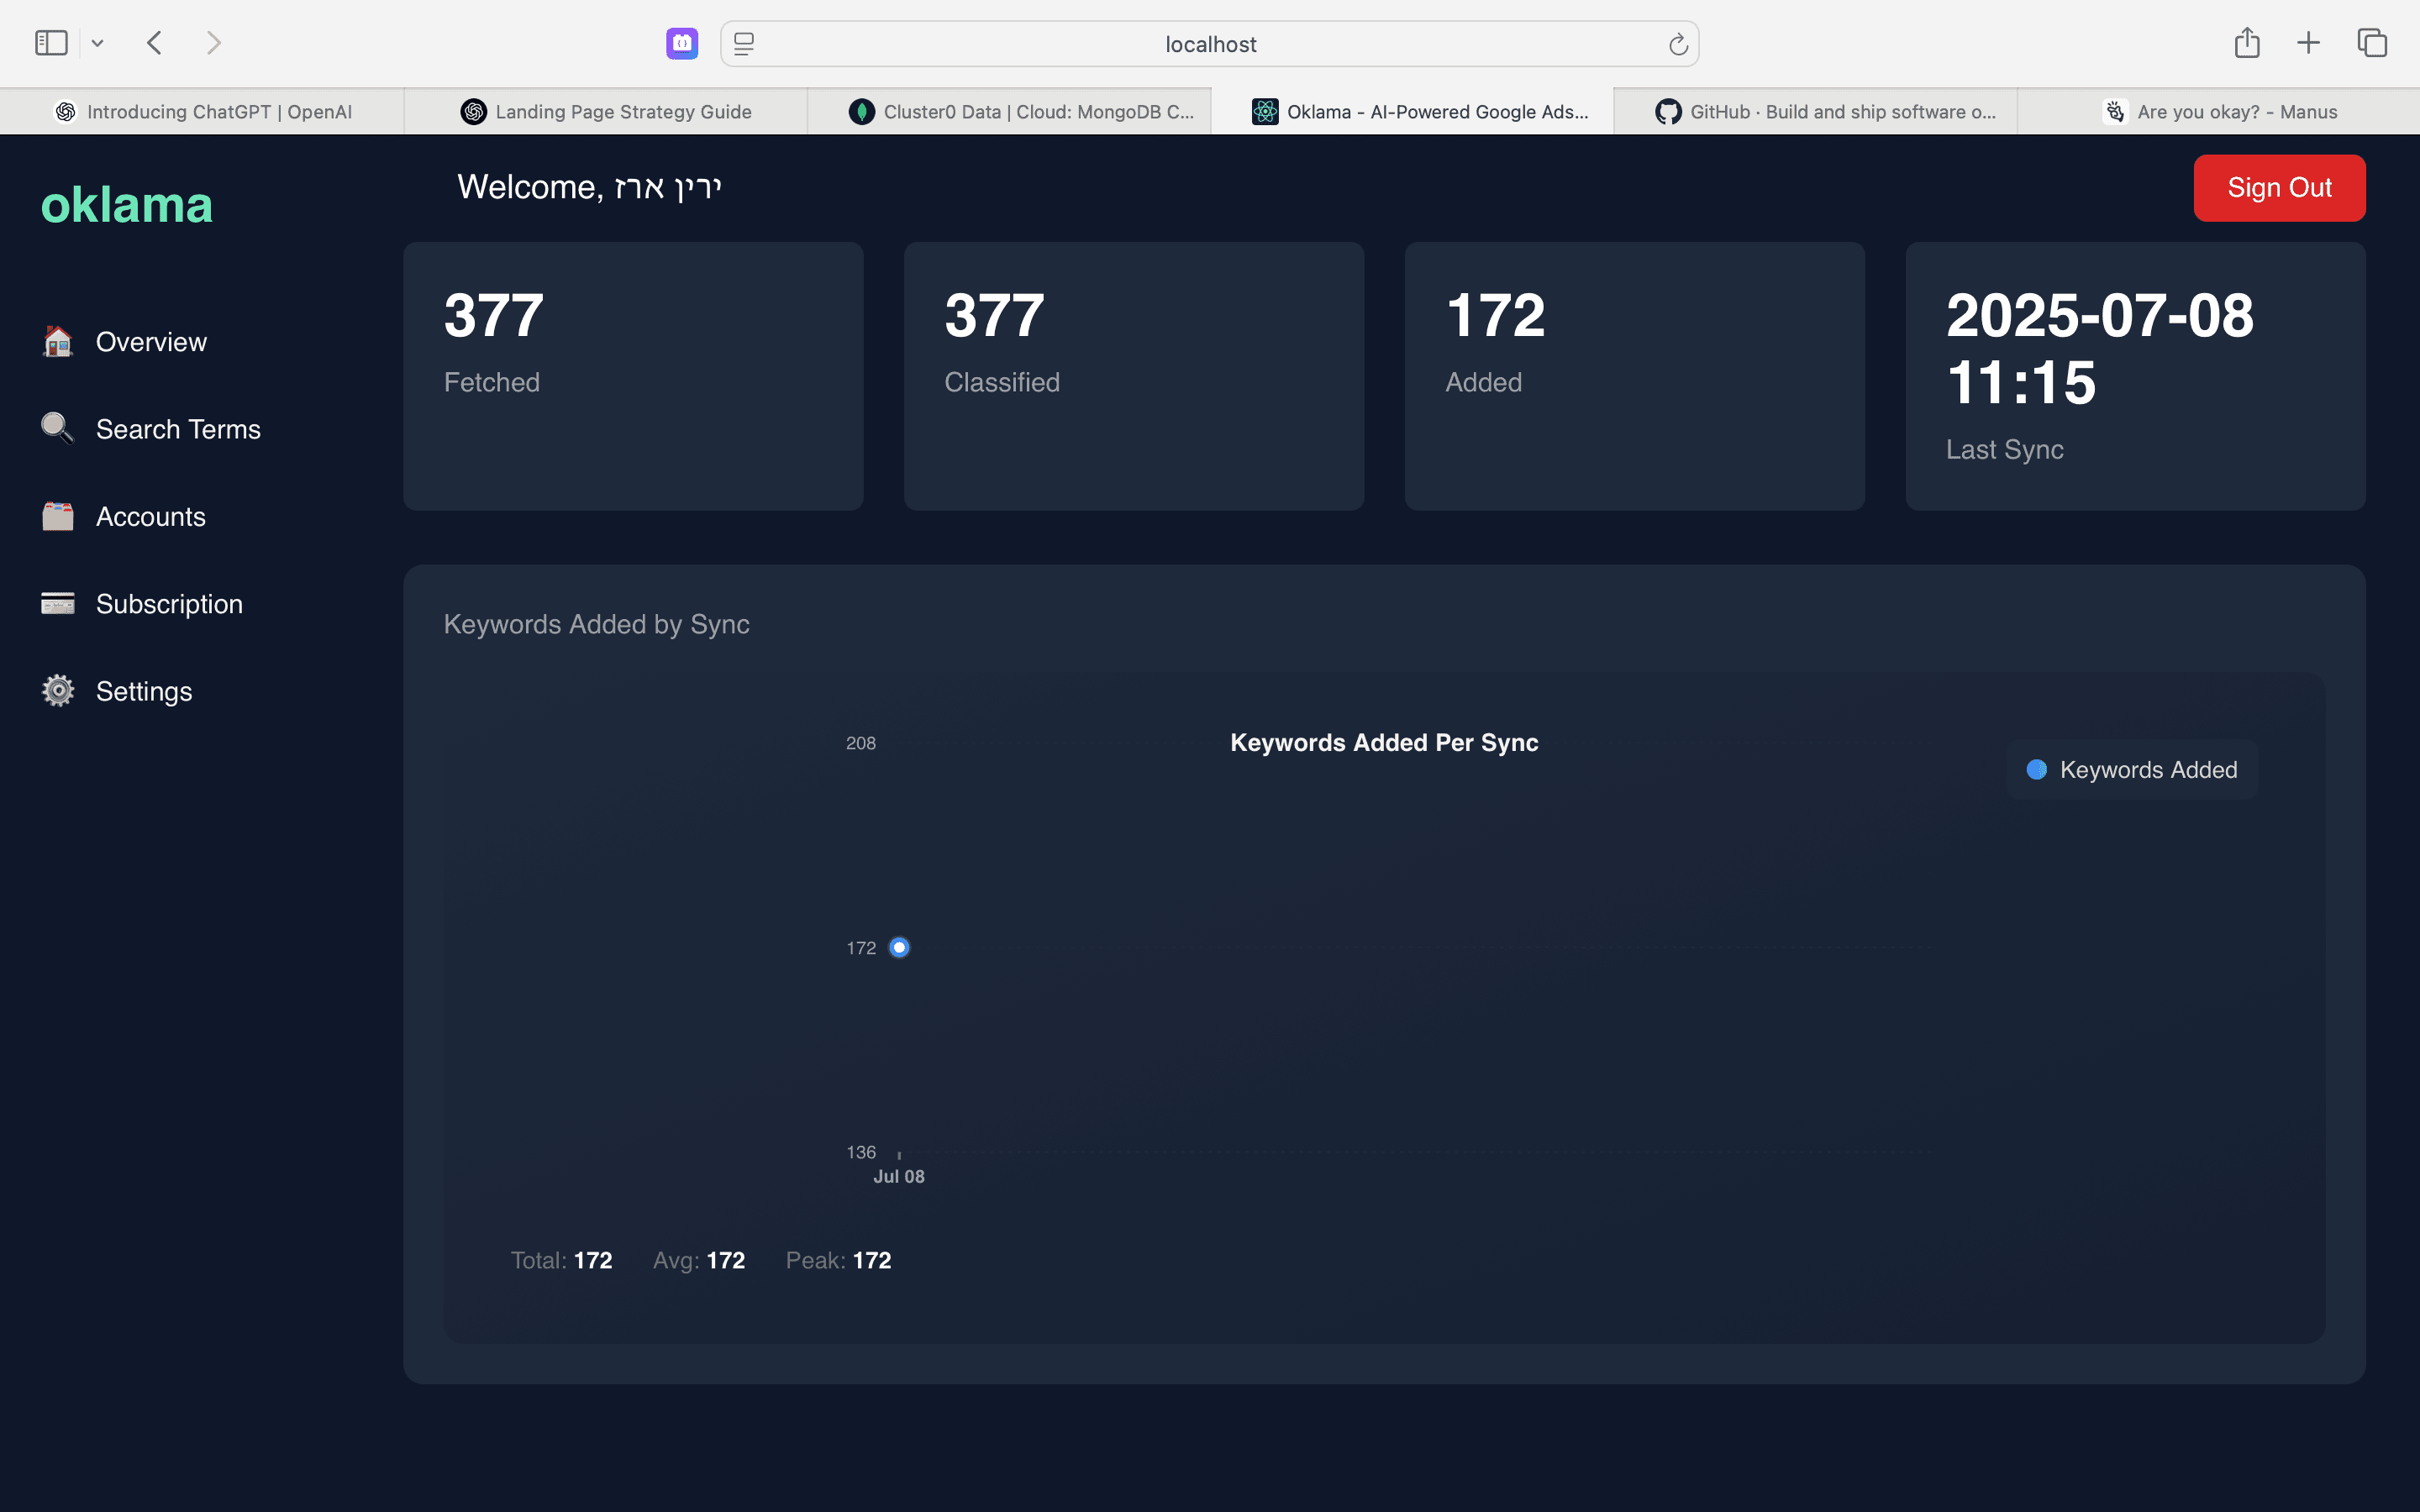
Task: Click the 172 data point on chart
Action: click(899, 947)
